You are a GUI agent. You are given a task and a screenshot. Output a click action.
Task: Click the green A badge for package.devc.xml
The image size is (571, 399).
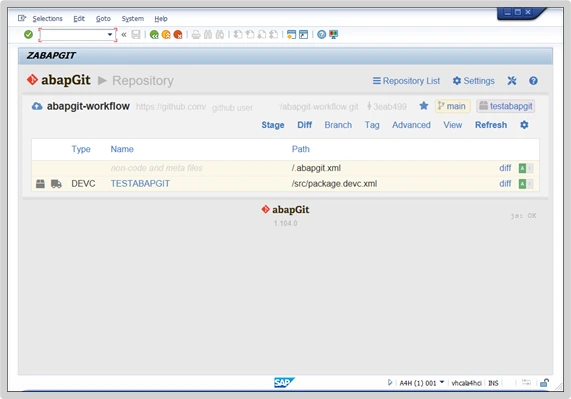pos(522,184)
